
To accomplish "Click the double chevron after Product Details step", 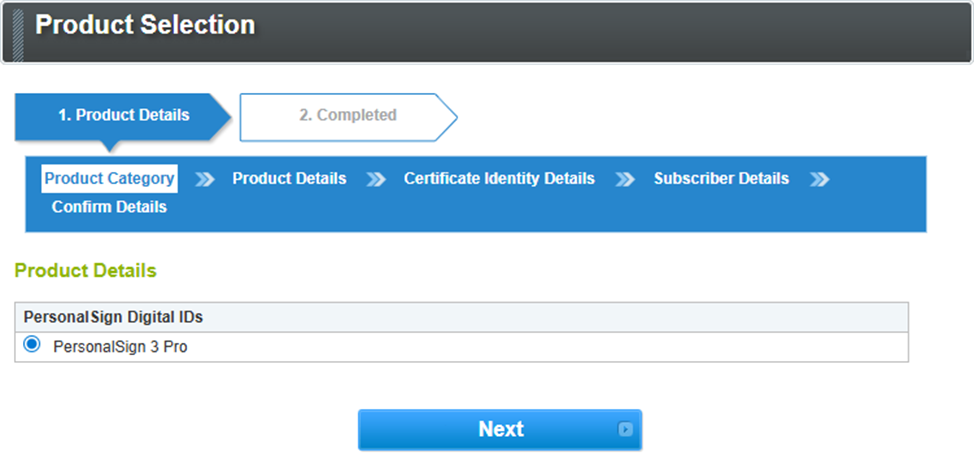I will click(375, 180).
